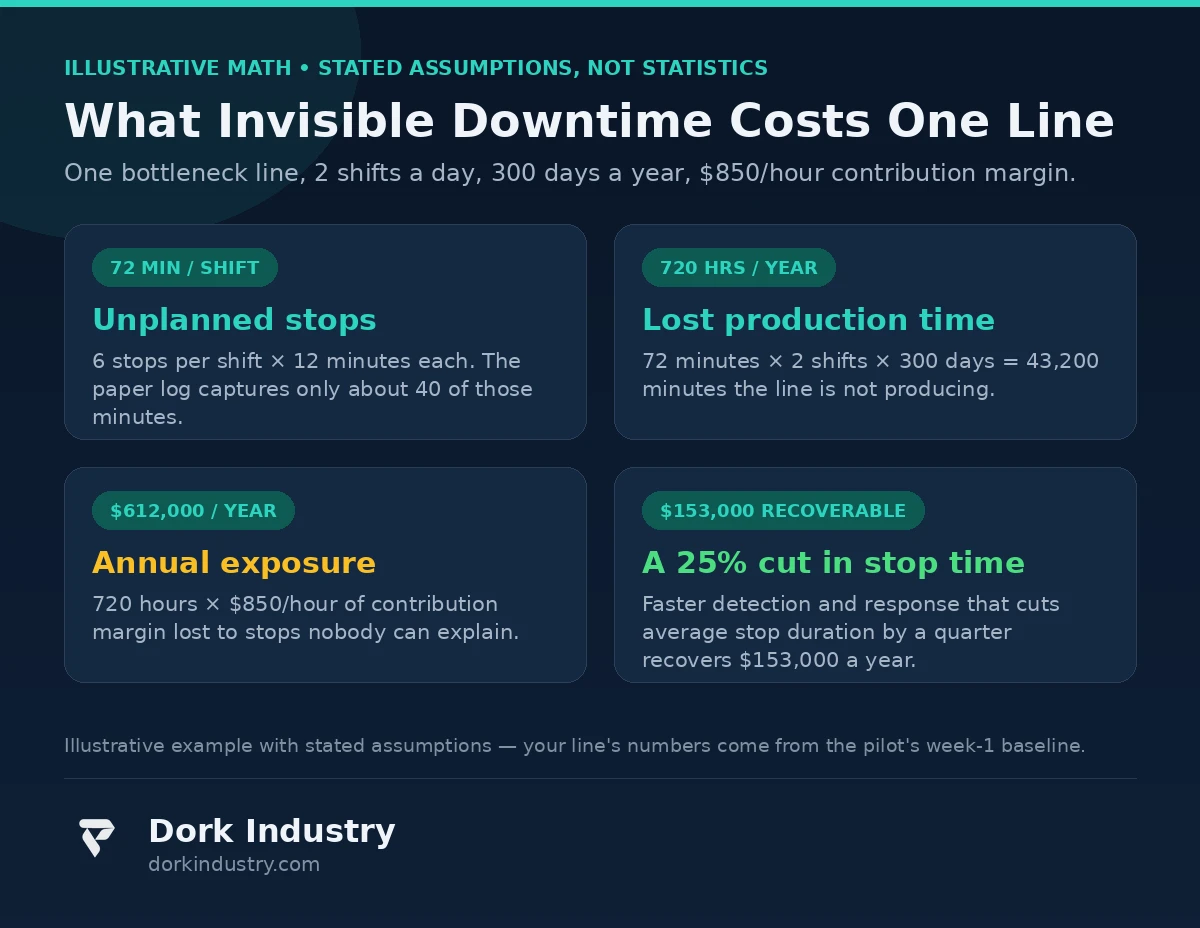Click the Dork Industry brand name
The image size is (1200, 928).
coord(272,831)
